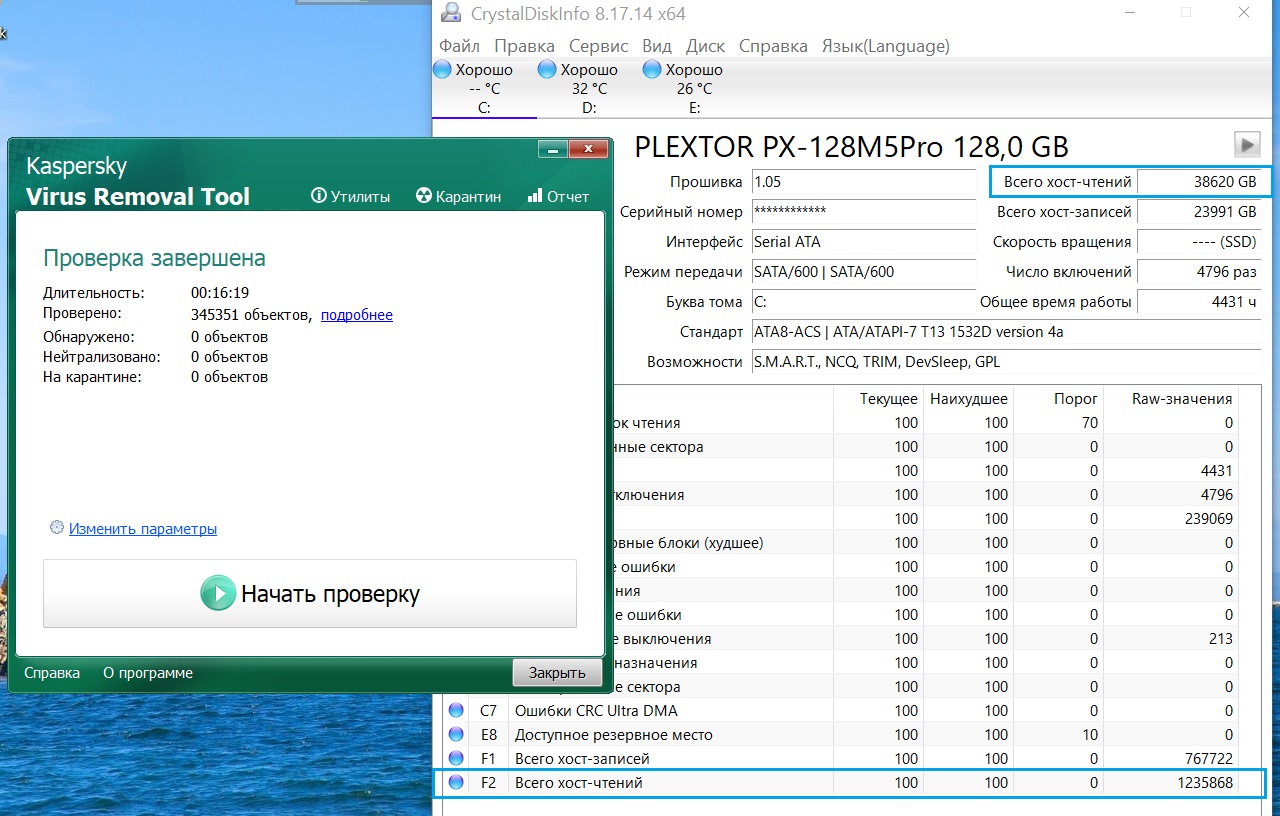Select Всего хост-записей in the F1 row
Screen dimensions: 1280x816
point(582,759)
